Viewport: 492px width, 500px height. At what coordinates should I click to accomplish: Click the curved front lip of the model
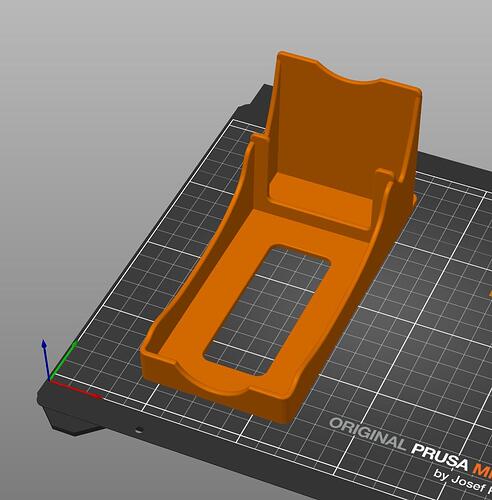[213, 380]
